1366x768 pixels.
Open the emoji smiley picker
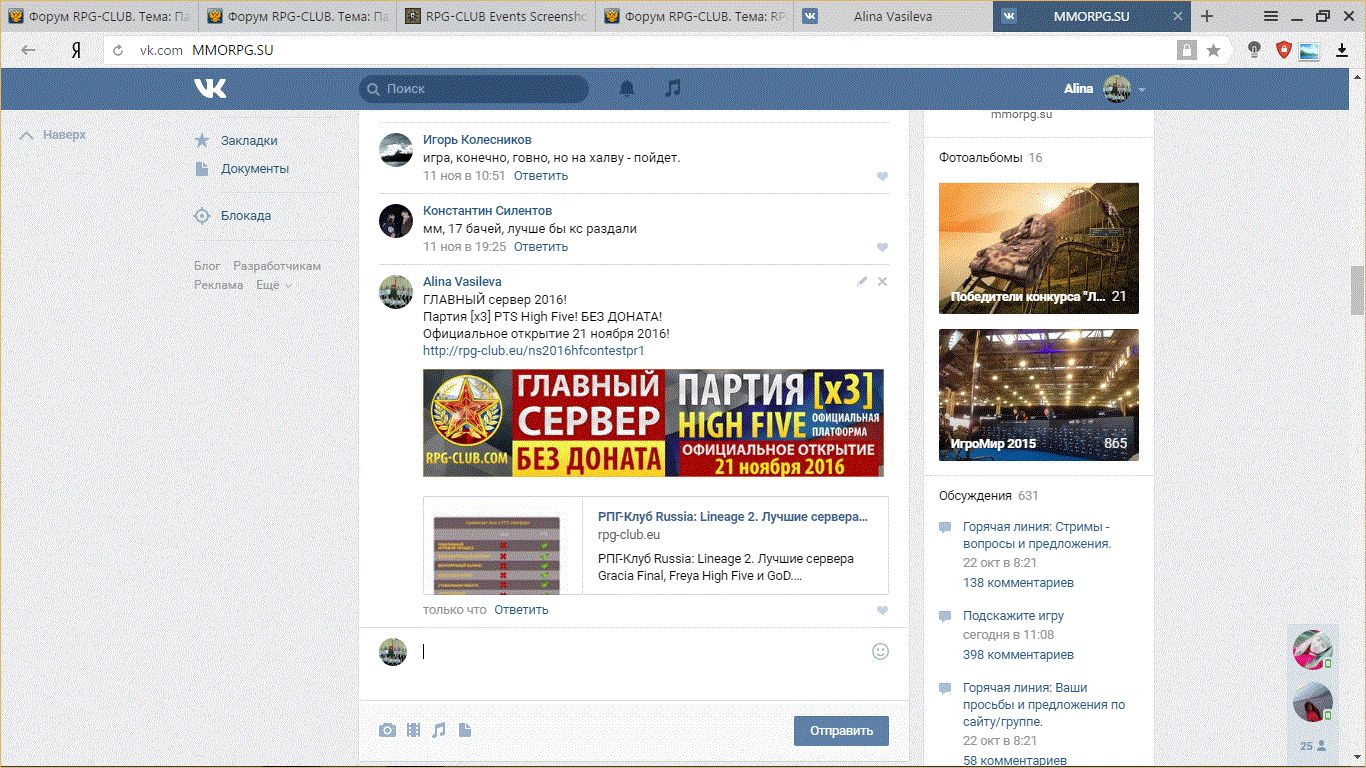click(880, 652)
